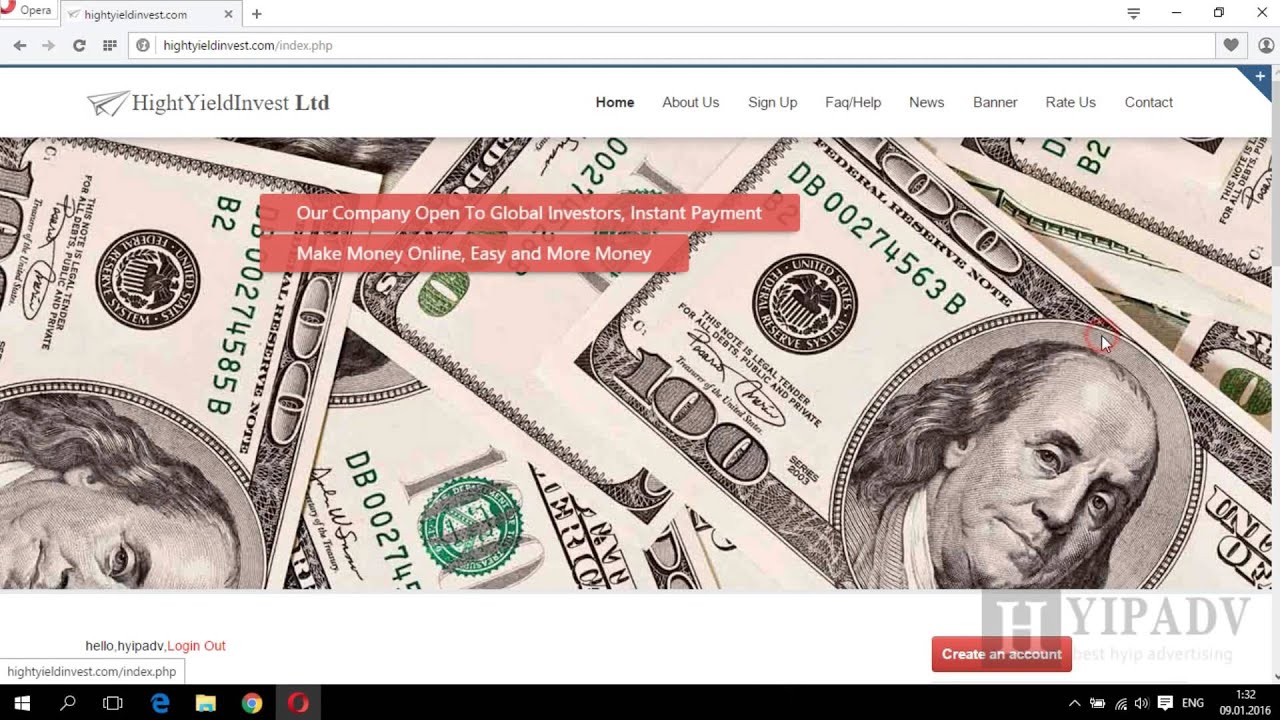1280x720 pixels.
Task: Open Speed Dial grid icon
Action: (110, 45)
